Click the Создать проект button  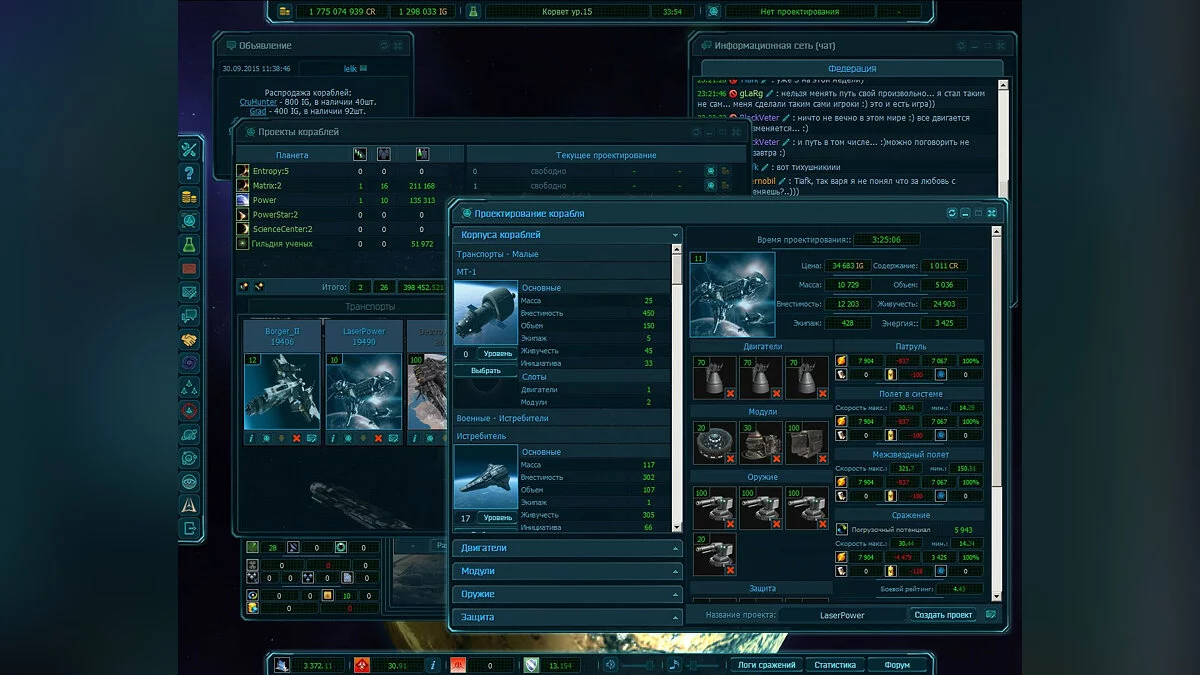coord(943,615)
